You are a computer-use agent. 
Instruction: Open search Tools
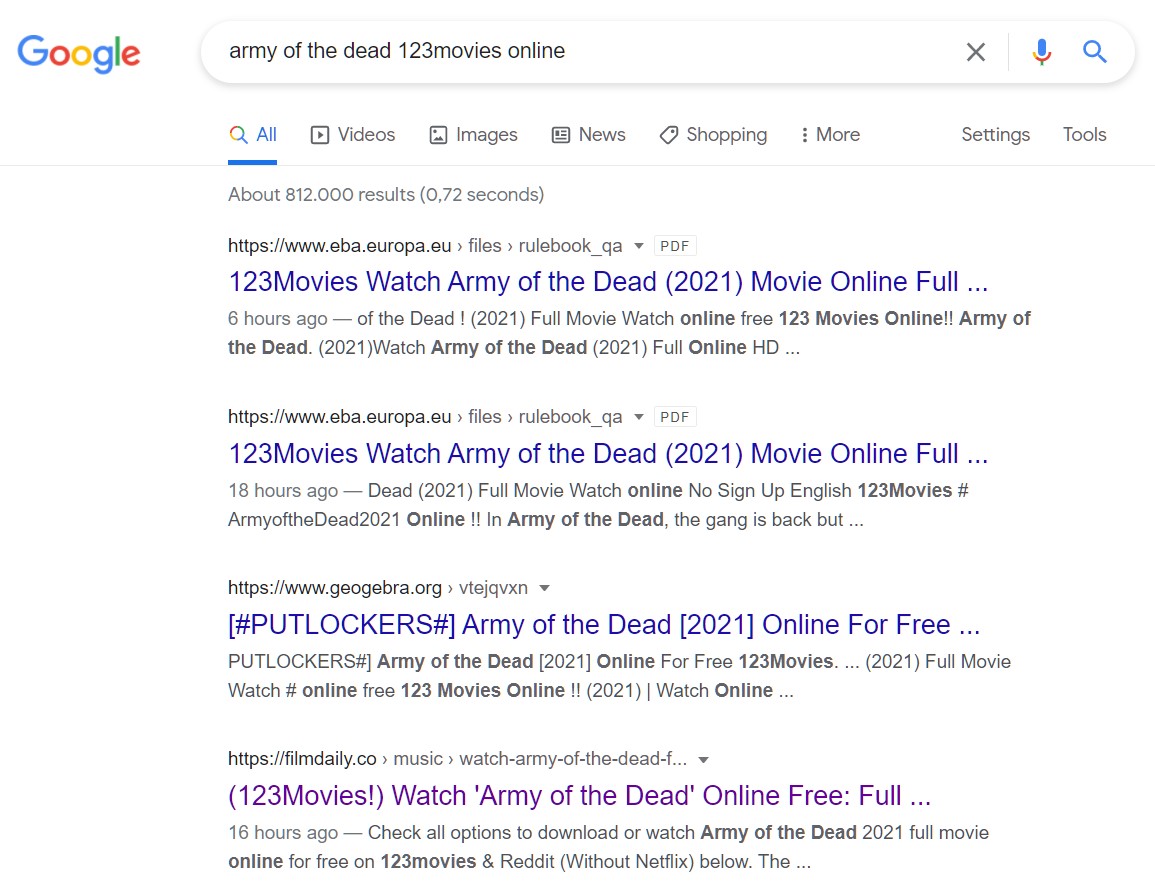pos(1084,135)
